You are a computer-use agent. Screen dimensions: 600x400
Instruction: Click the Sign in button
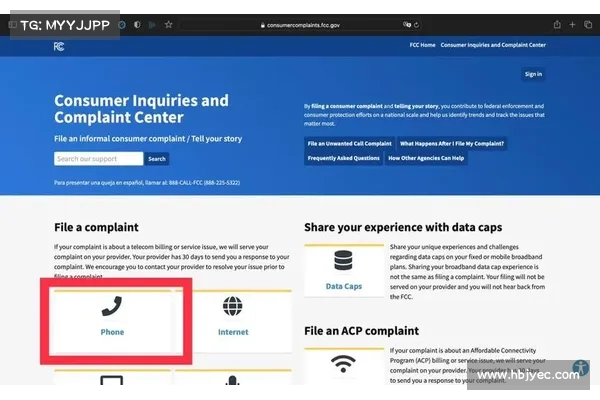tap(533, 74)
